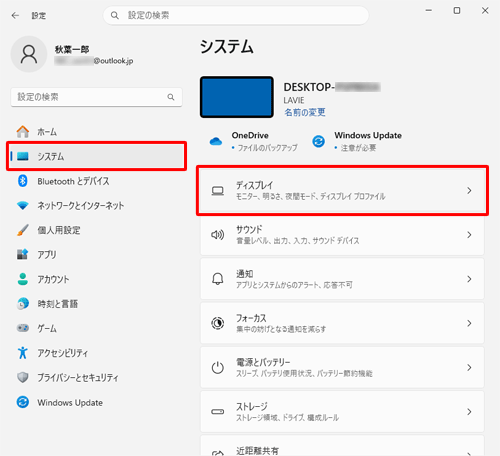The image size is (500, 456).
Task: Click the account name 秋葉一郎
Action: tap(72, 49)
